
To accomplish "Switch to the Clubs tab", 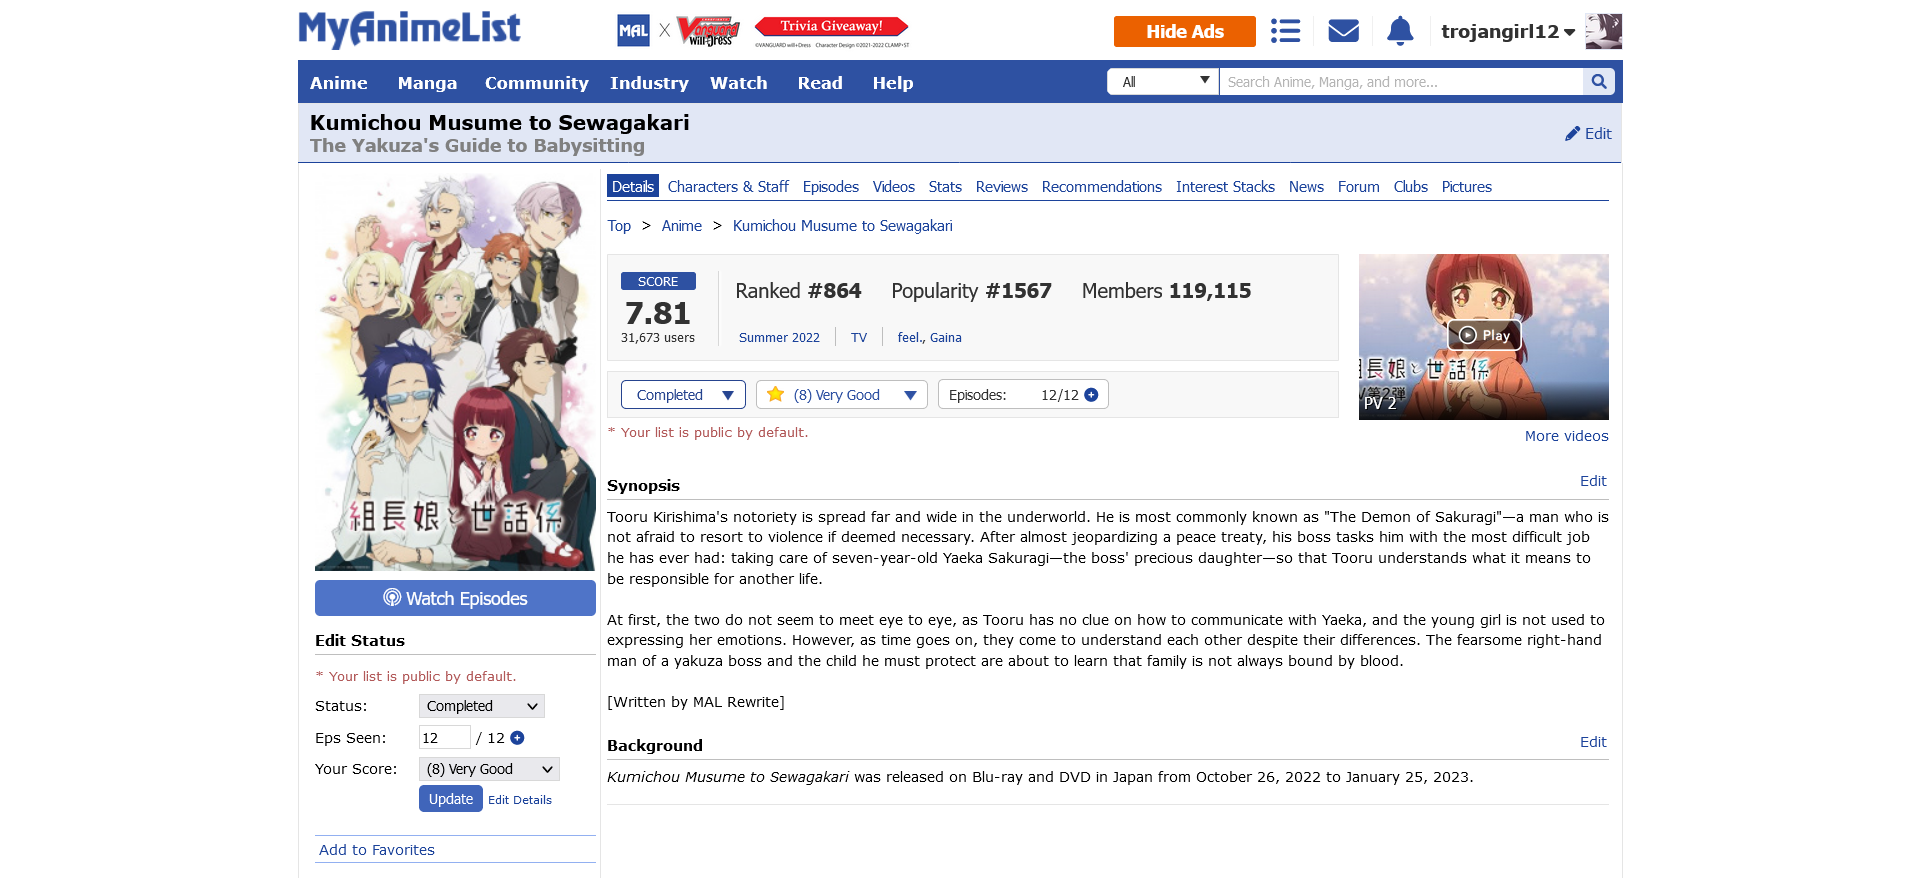I will point(1411,187).
